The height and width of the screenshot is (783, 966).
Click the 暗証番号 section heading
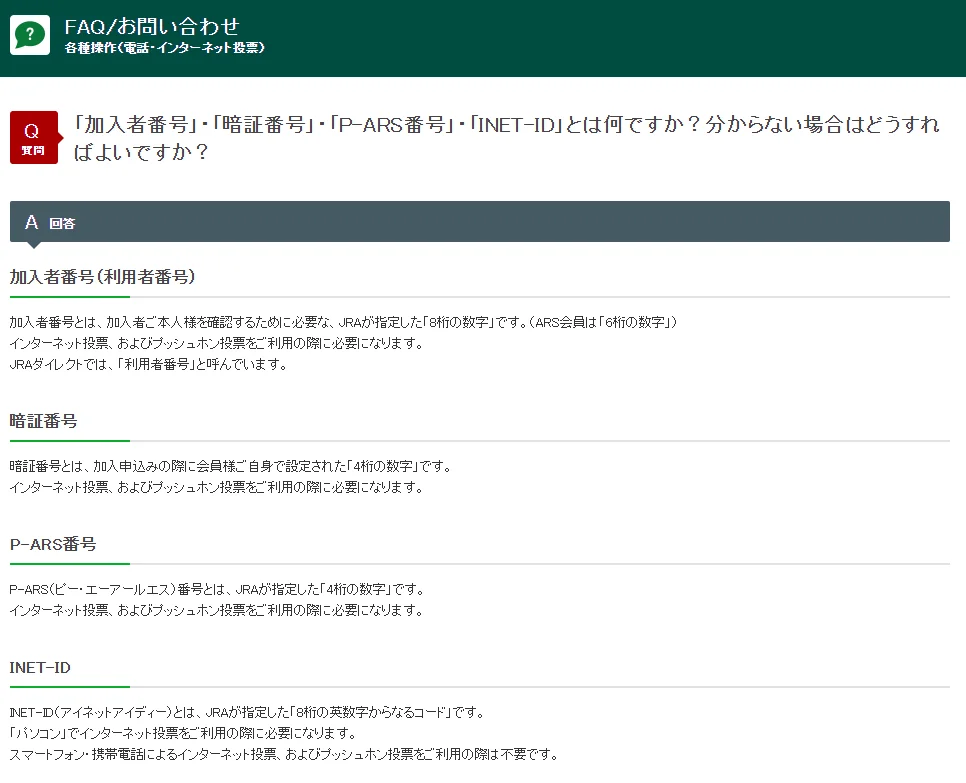pos(43,421)
